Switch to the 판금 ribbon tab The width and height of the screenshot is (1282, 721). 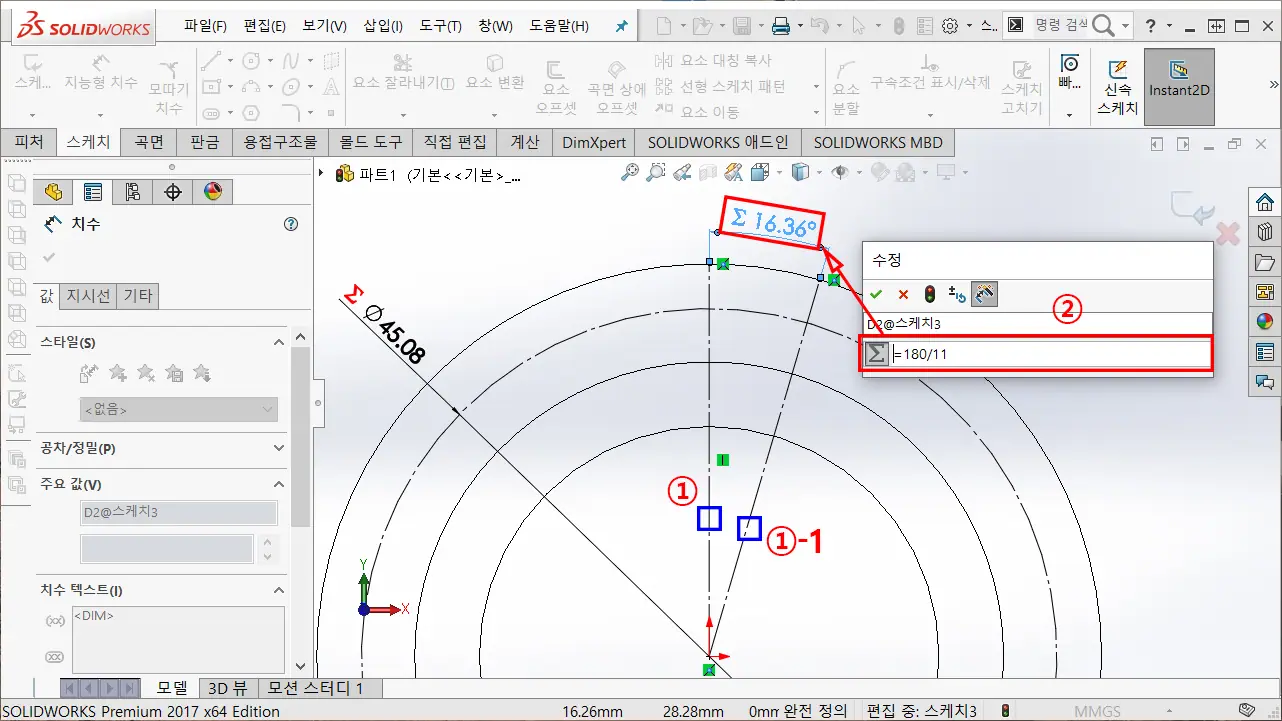click(204, 142)
